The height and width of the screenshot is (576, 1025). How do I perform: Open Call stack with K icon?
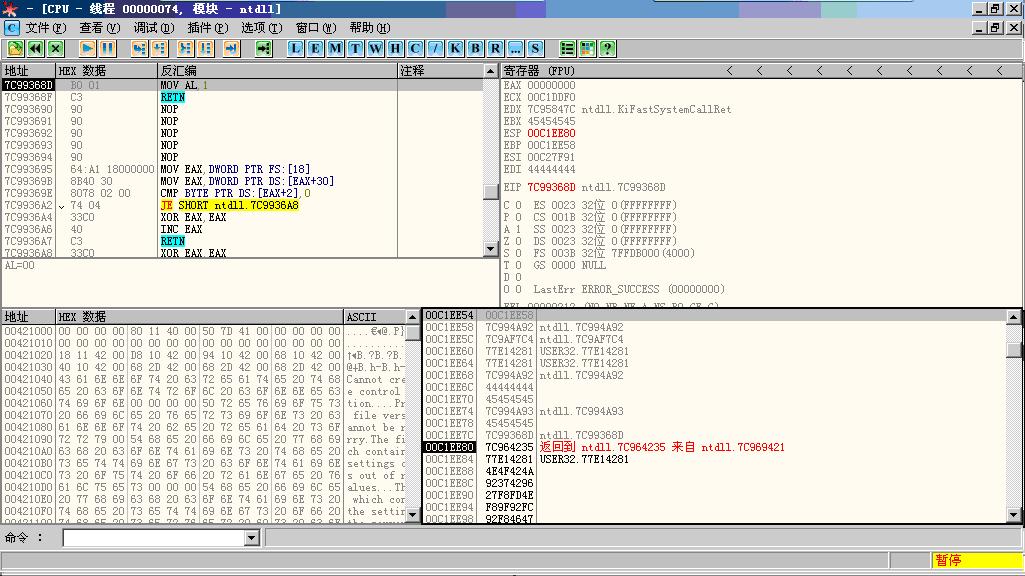(x=455, y=48)
